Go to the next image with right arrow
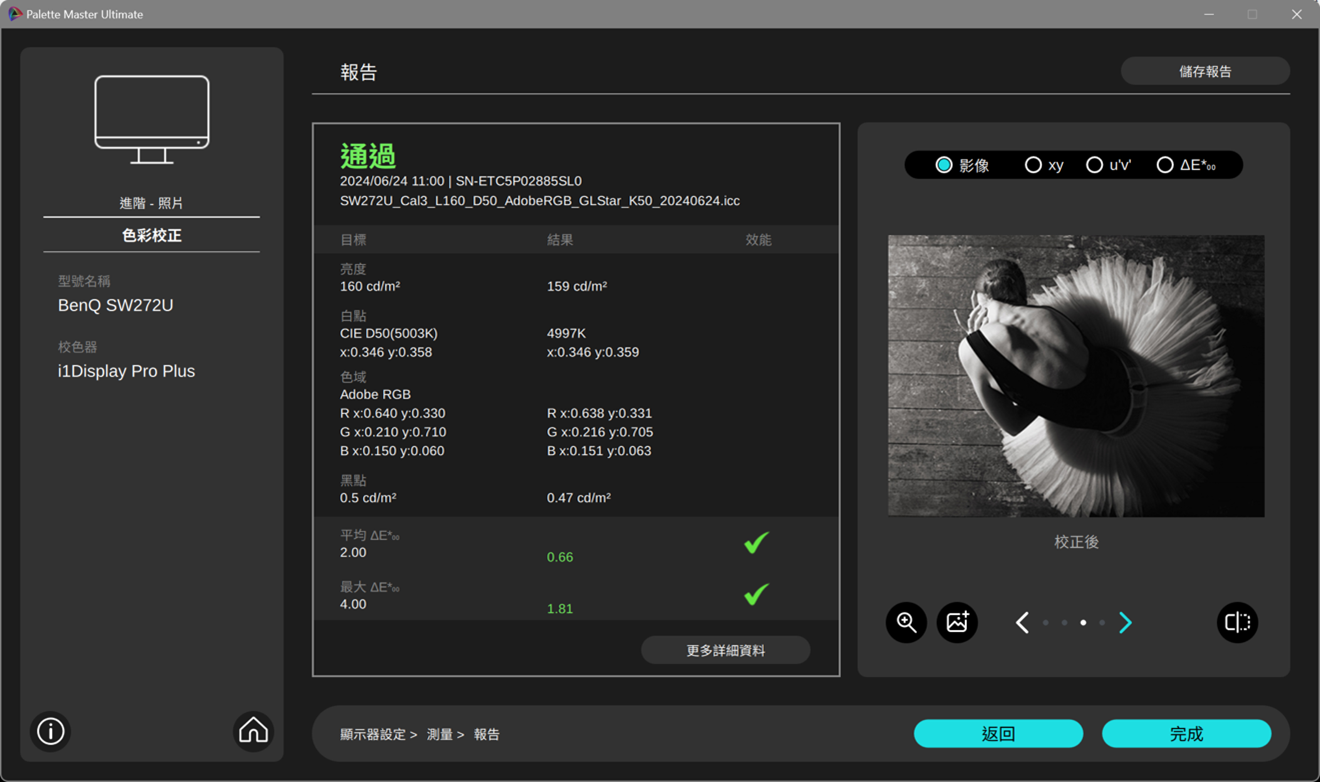The width and height of the screenshot is (1320, 782). (x=1125, y=623)
